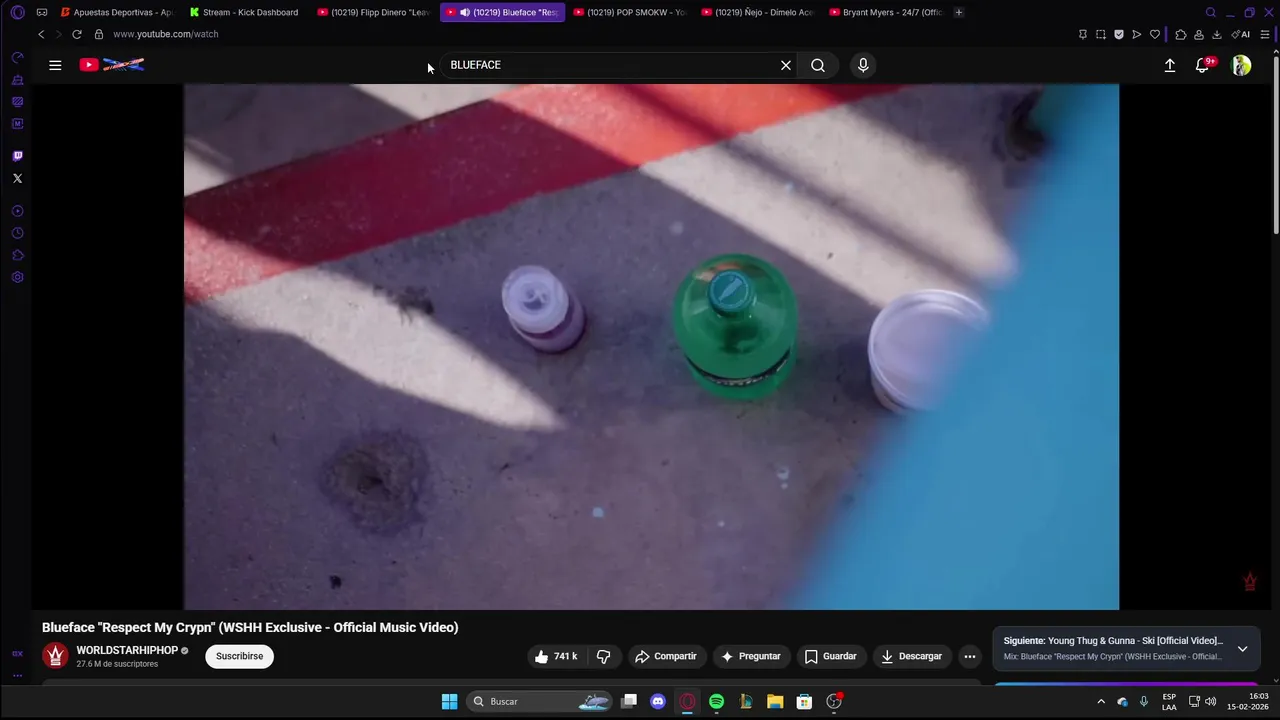Clear the BLUEFACE search text
This screenshot has height=720, width=1280.
(786, 65)
